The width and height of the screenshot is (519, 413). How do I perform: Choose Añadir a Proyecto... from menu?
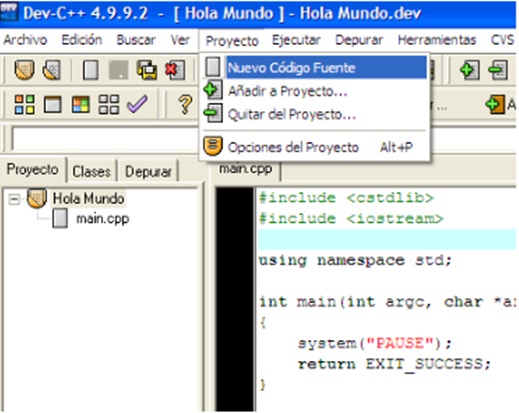[314, 91]
